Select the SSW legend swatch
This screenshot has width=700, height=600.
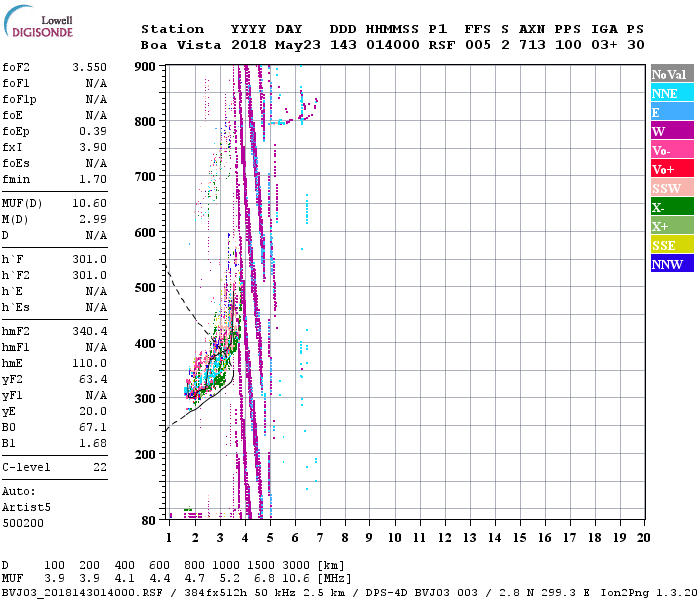(x=672, y=188)
